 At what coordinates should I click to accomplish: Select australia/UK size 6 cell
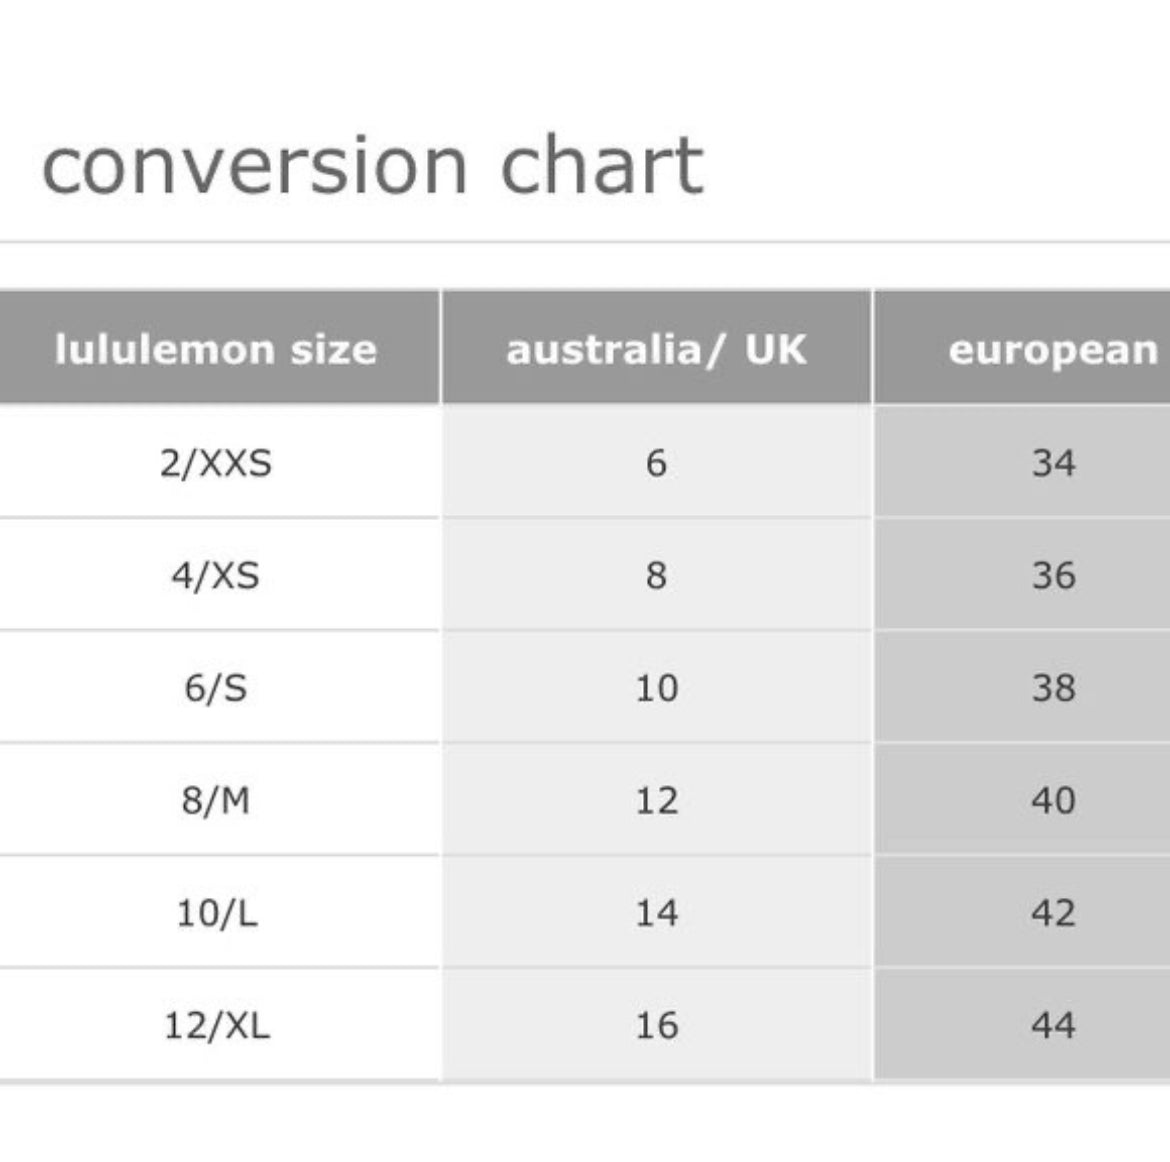pos(657,462)
